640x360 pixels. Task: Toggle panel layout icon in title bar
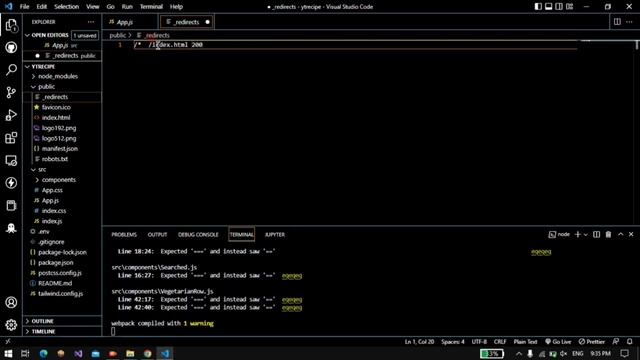(x=549, y=7)
